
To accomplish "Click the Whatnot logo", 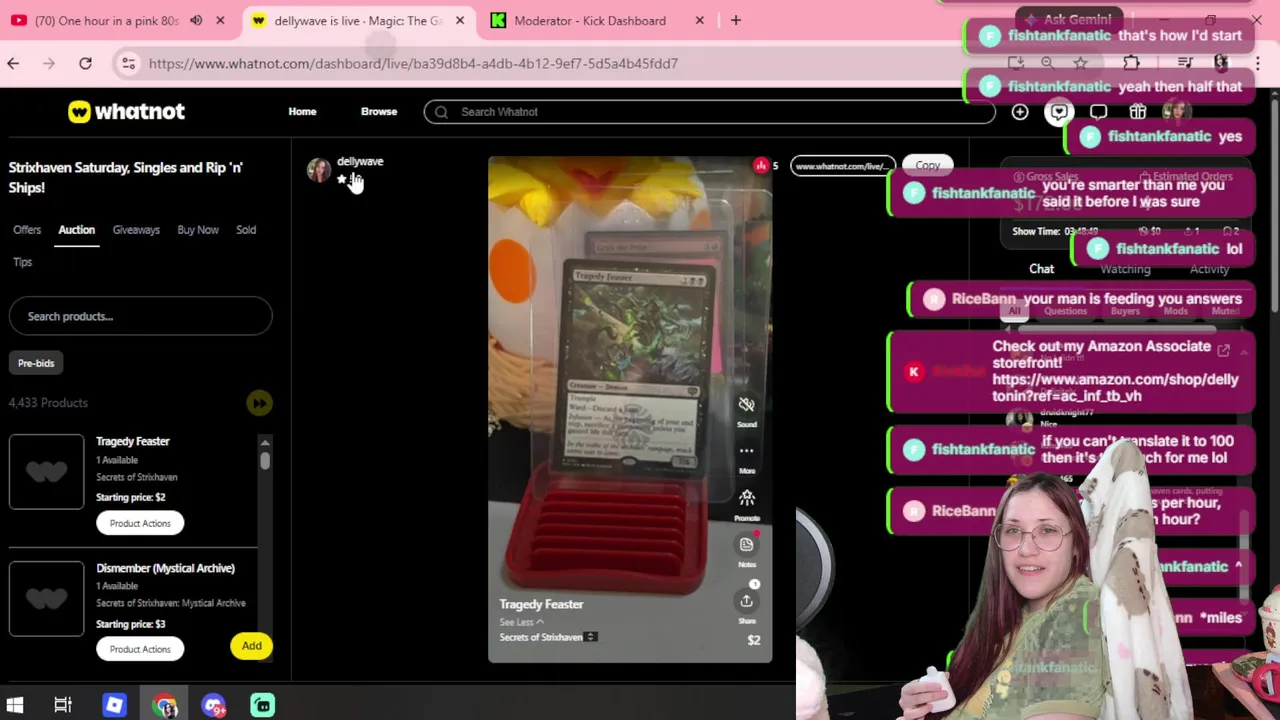I will [126, 112].
